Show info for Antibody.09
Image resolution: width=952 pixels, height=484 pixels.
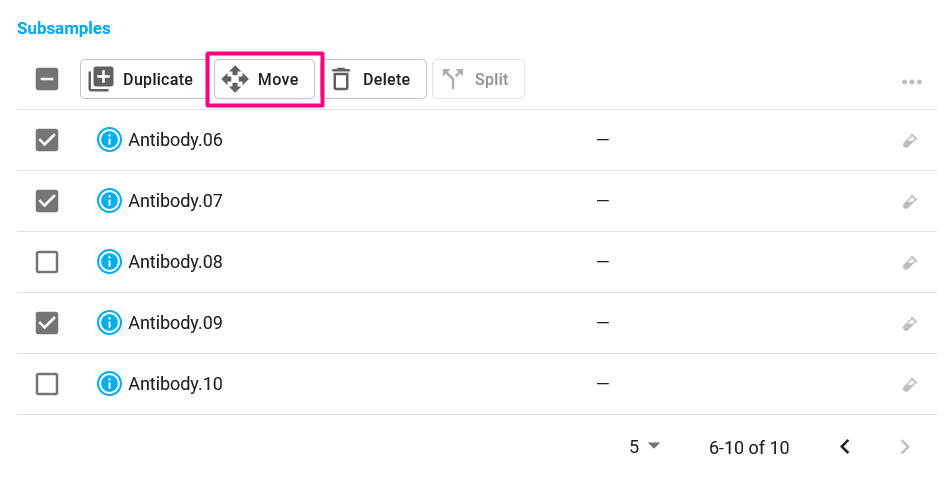tap(109, 322)
